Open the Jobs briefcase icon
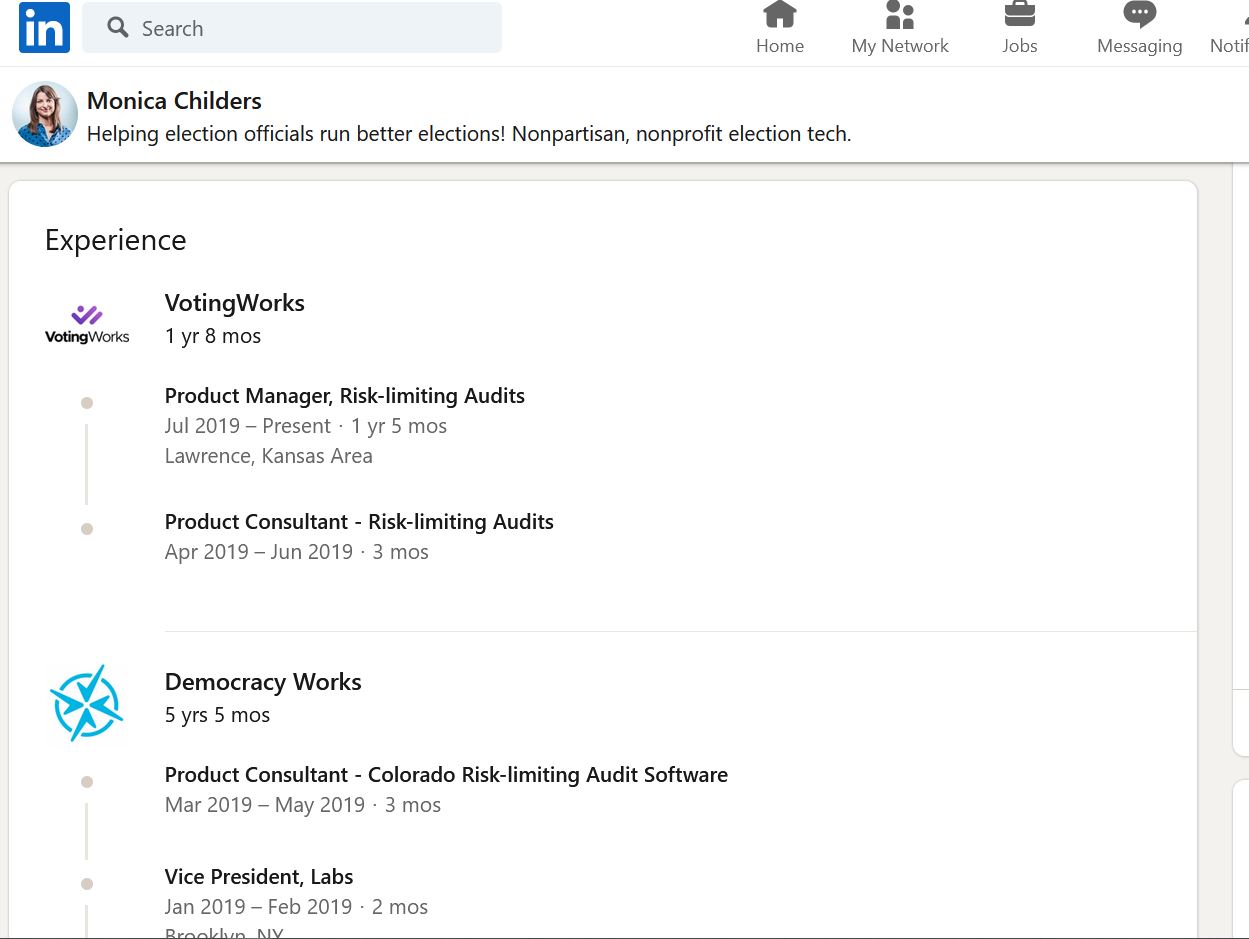The image size is (1249, 939). pyautogui.click(x=1019, y=15)
